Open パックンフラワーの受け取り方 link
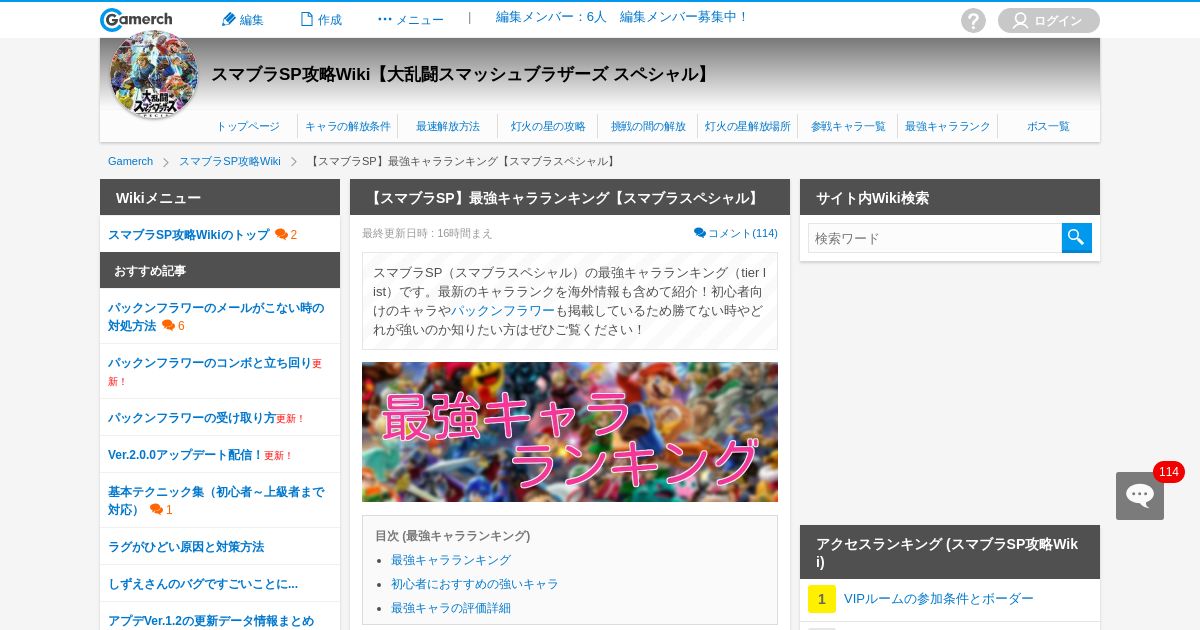Viewport: 1200px width, 630px height. (x=192, y=418)
